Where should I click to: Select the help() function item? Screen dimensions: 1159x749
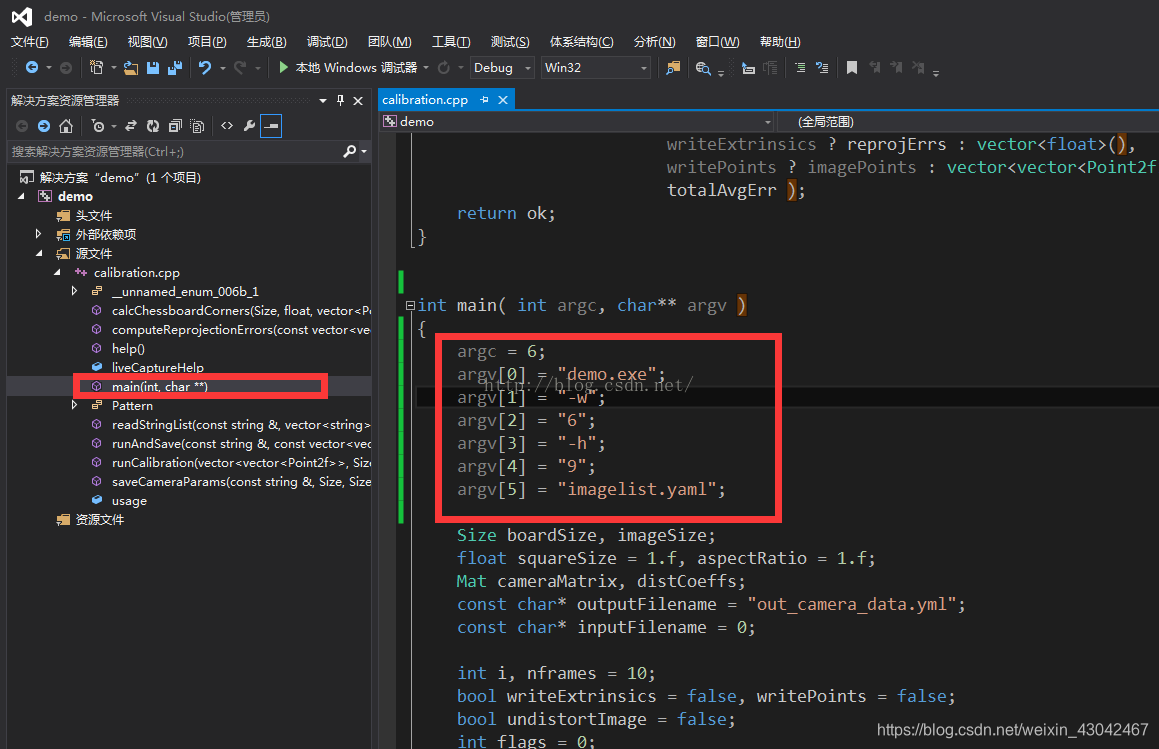pos(128,348)
